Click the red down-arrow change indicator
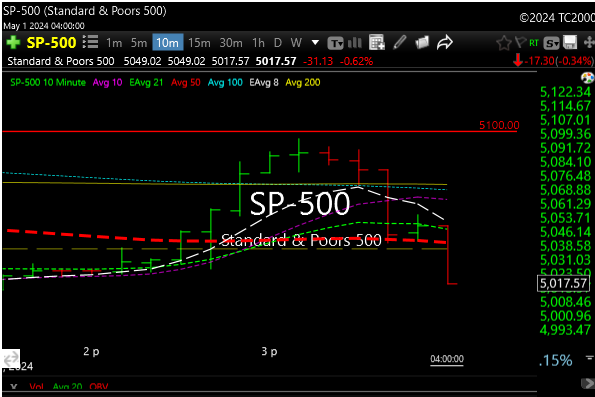Screen dimensions: 595x397 pyautogui.click(x=518, y=60)
